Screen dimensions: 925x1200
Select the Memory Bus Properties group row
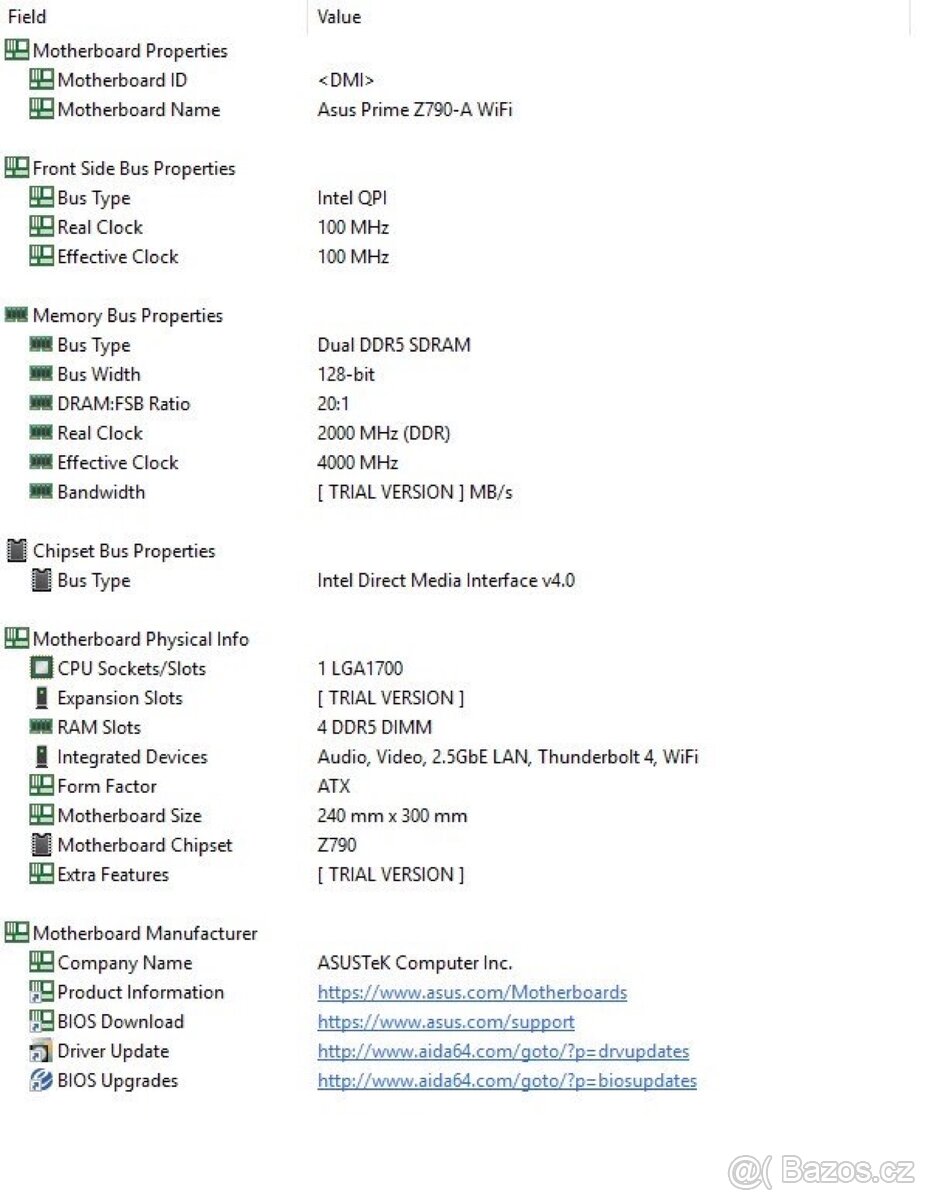tap(128, 315)
